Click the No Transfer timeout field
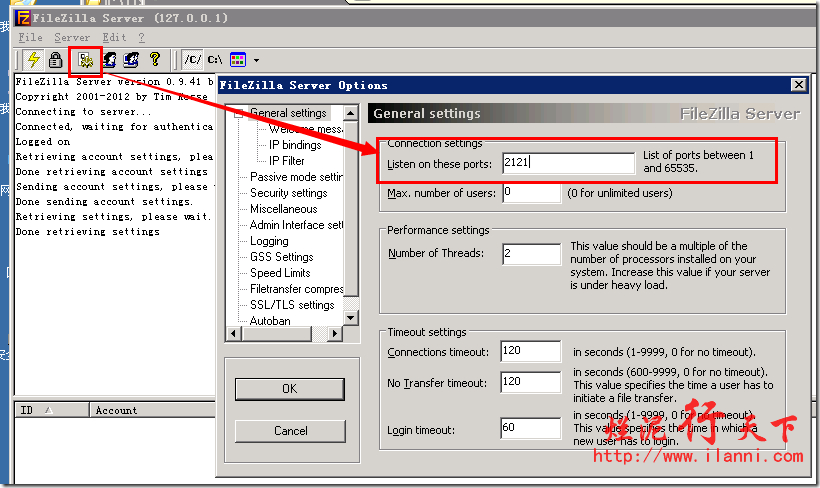The image size is (820, 488). coord(530,382)
